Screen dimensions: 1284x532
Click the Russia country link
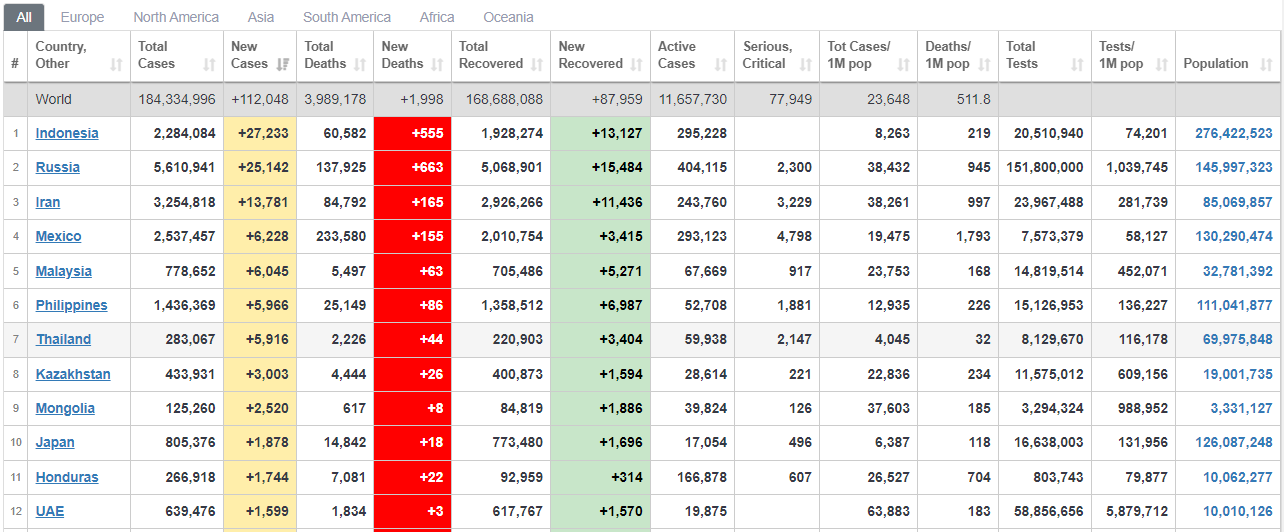point(58,167)
